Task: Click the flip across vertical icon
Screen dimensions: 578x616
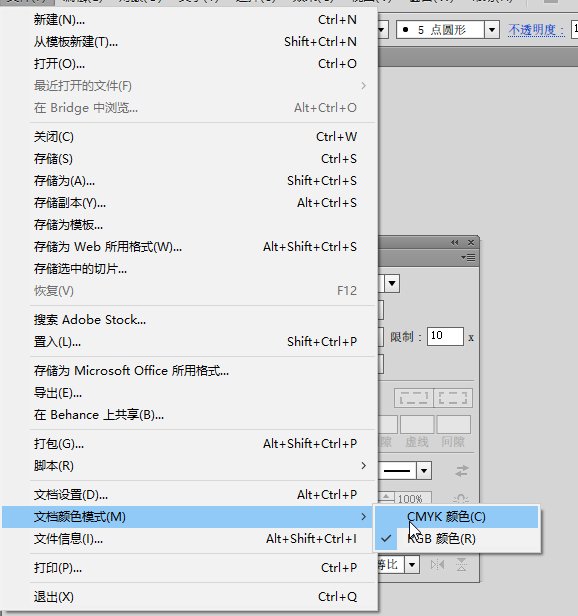Action: [x=461, y=565]
